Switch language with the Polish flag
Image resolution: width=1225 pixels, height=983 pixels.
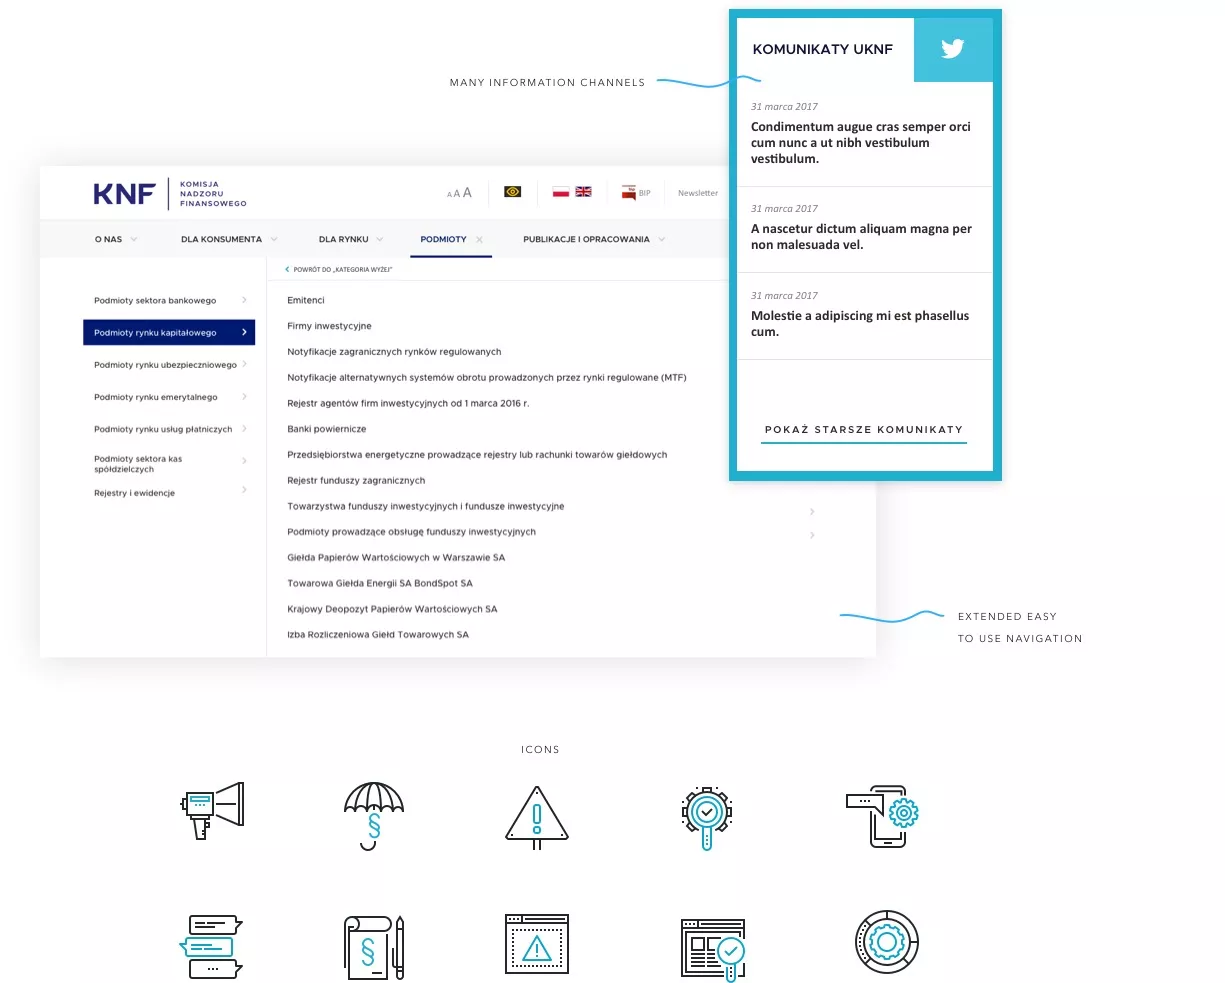(561, 192)
